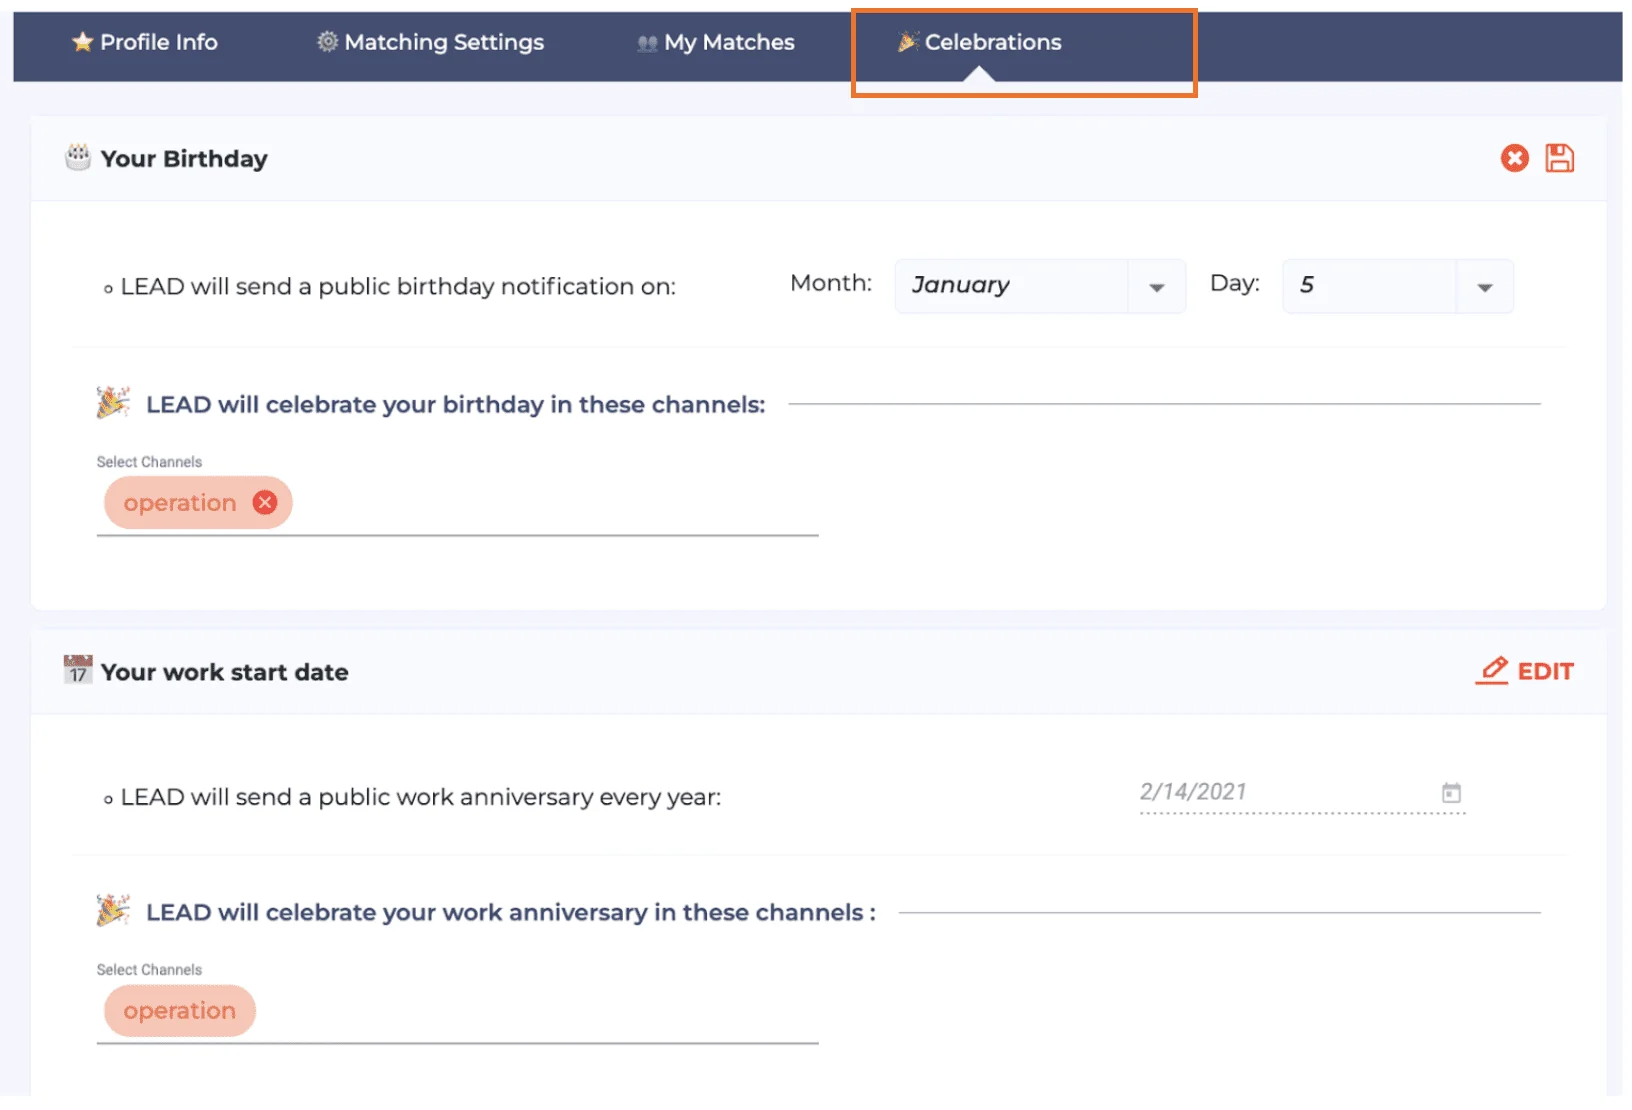Screen dimensions: 1632x1110
Task: Open the calendar picker for work start date
Action: click(1451, 793)
